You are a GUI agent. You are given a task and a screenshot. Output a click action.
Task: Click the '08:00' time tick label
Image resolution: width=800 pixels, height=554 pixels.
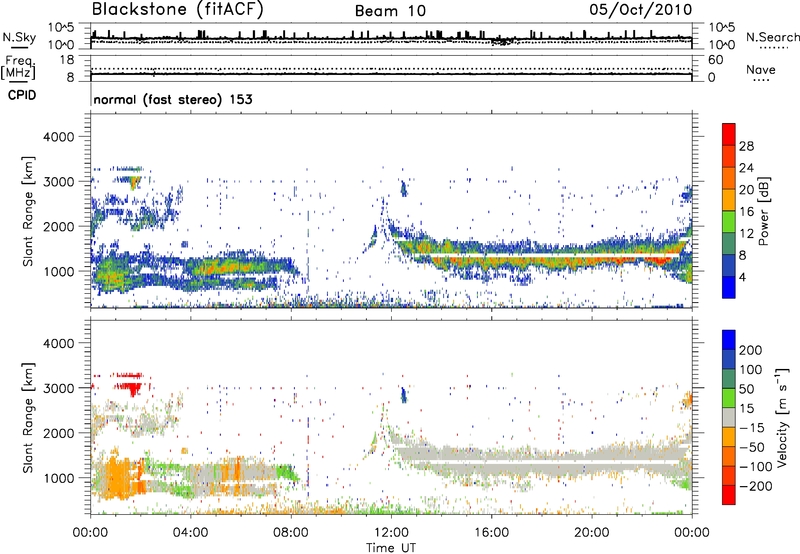pos(291,533)
